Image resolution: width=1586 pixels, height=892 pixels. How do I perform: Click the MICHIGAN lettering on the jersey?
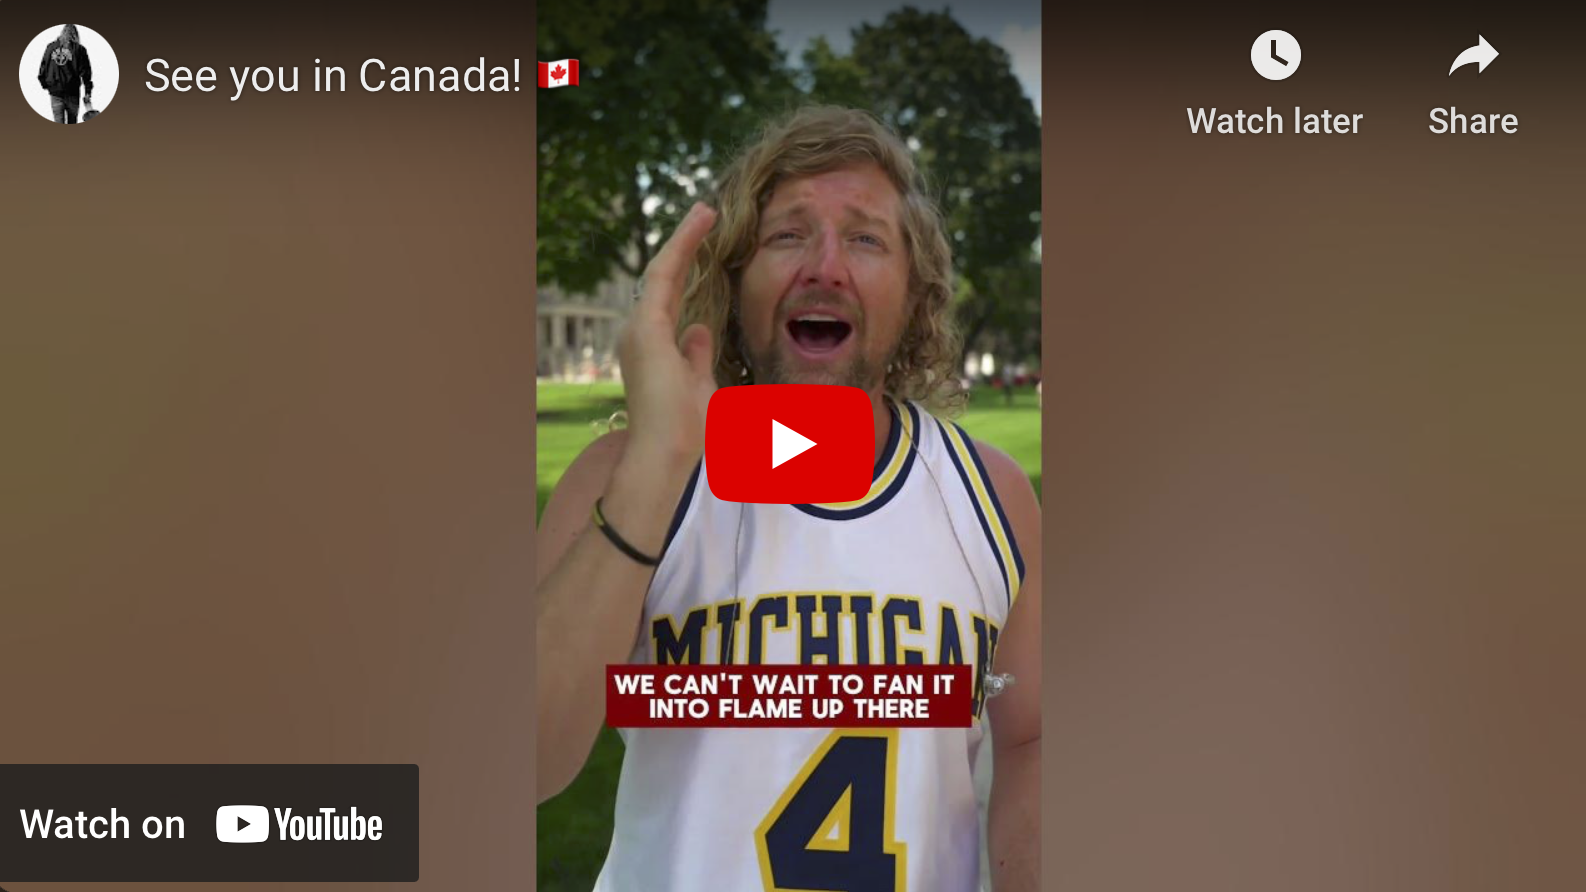(825, 630)
